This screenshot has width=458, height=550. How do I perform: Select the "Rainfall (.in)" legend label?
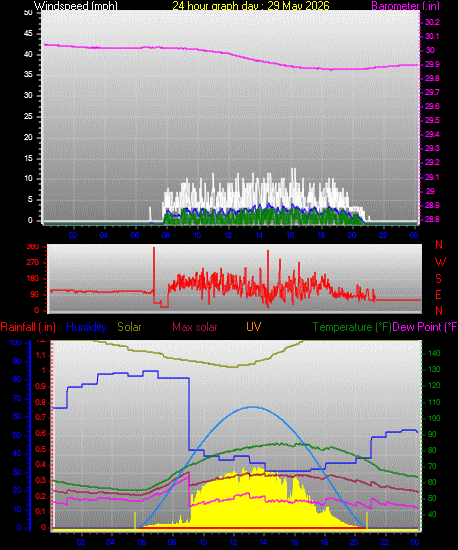(28, 327)
